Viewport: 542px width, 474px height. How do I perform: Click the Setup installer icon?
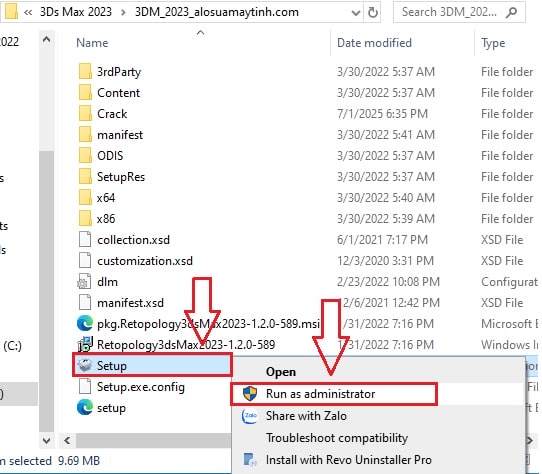tap(85, 365)
